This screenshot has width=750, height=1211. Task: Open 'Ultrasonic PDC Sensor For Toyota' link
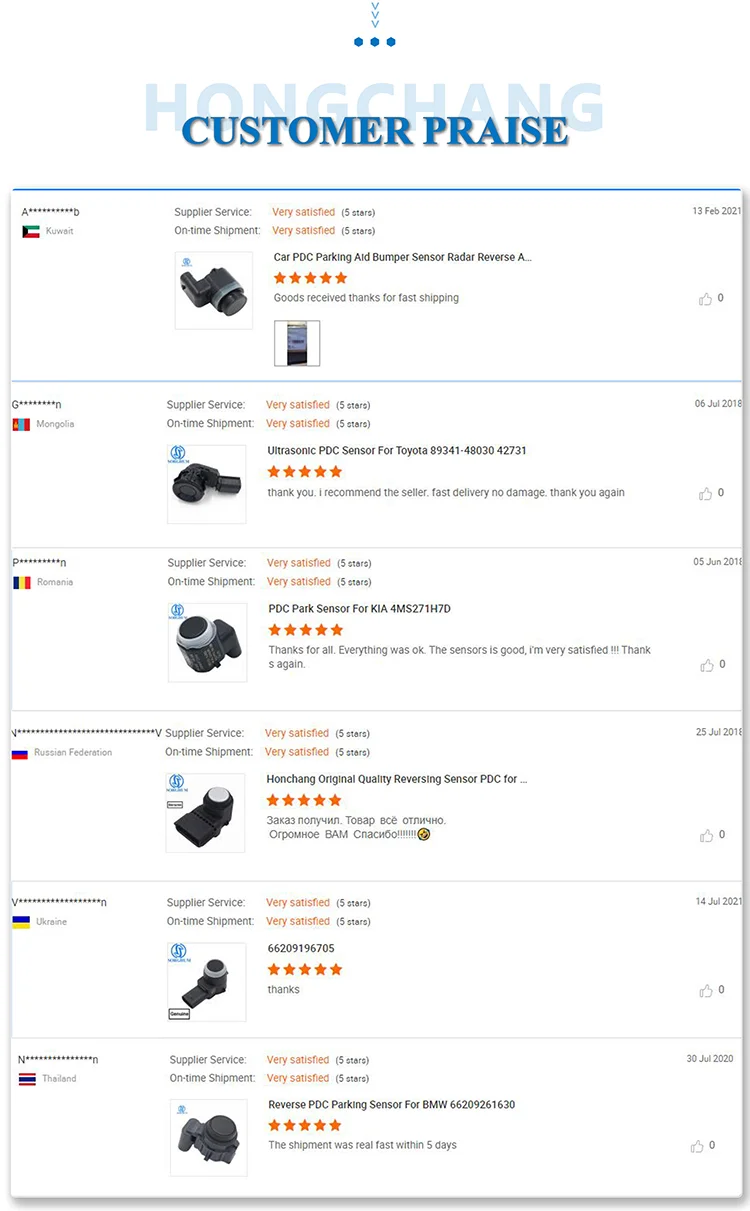click(397, 451)
